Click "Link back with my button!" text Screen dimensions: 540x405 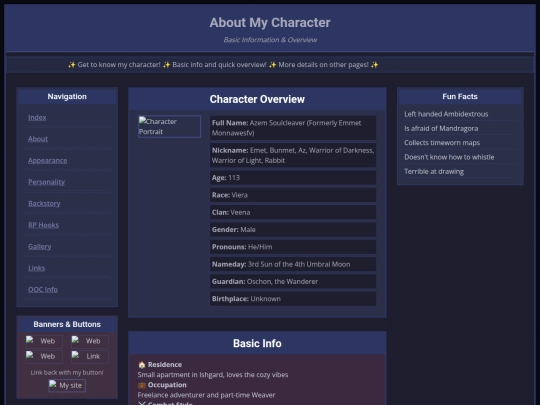point(67,373)
